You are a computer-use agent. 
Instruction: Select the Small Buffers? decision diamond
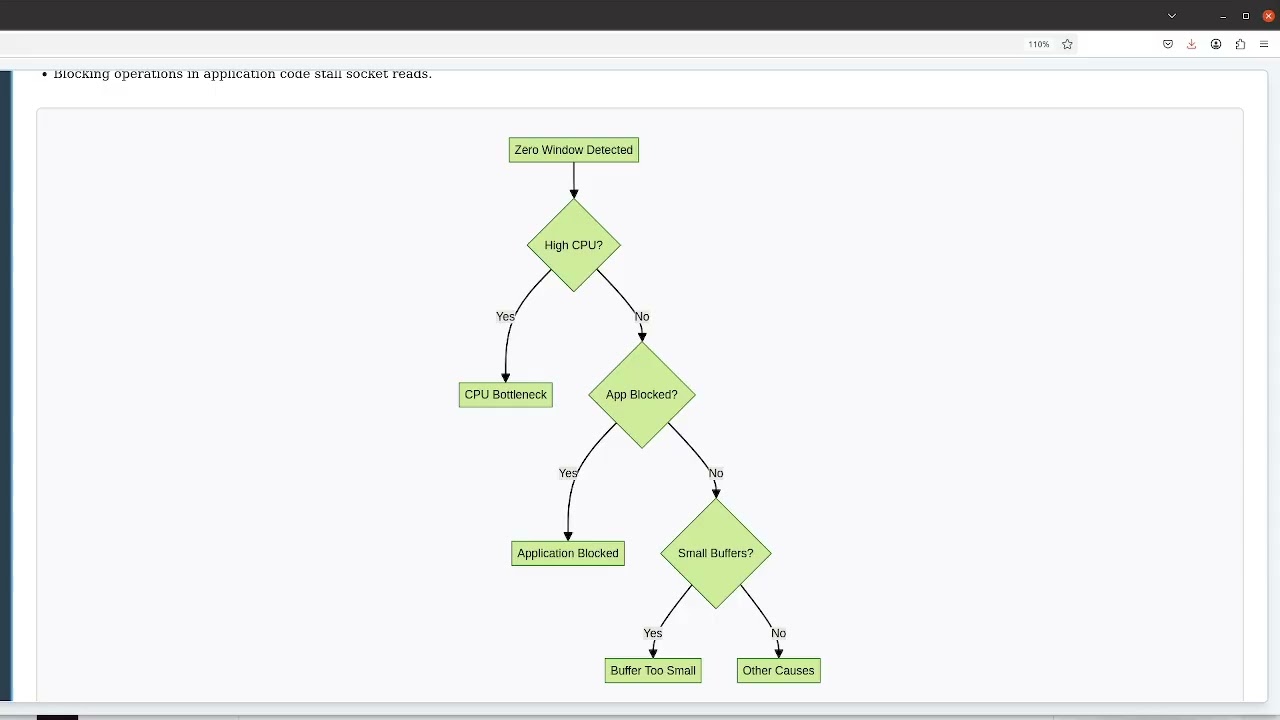pyautogui.click(x=716, y=553)
